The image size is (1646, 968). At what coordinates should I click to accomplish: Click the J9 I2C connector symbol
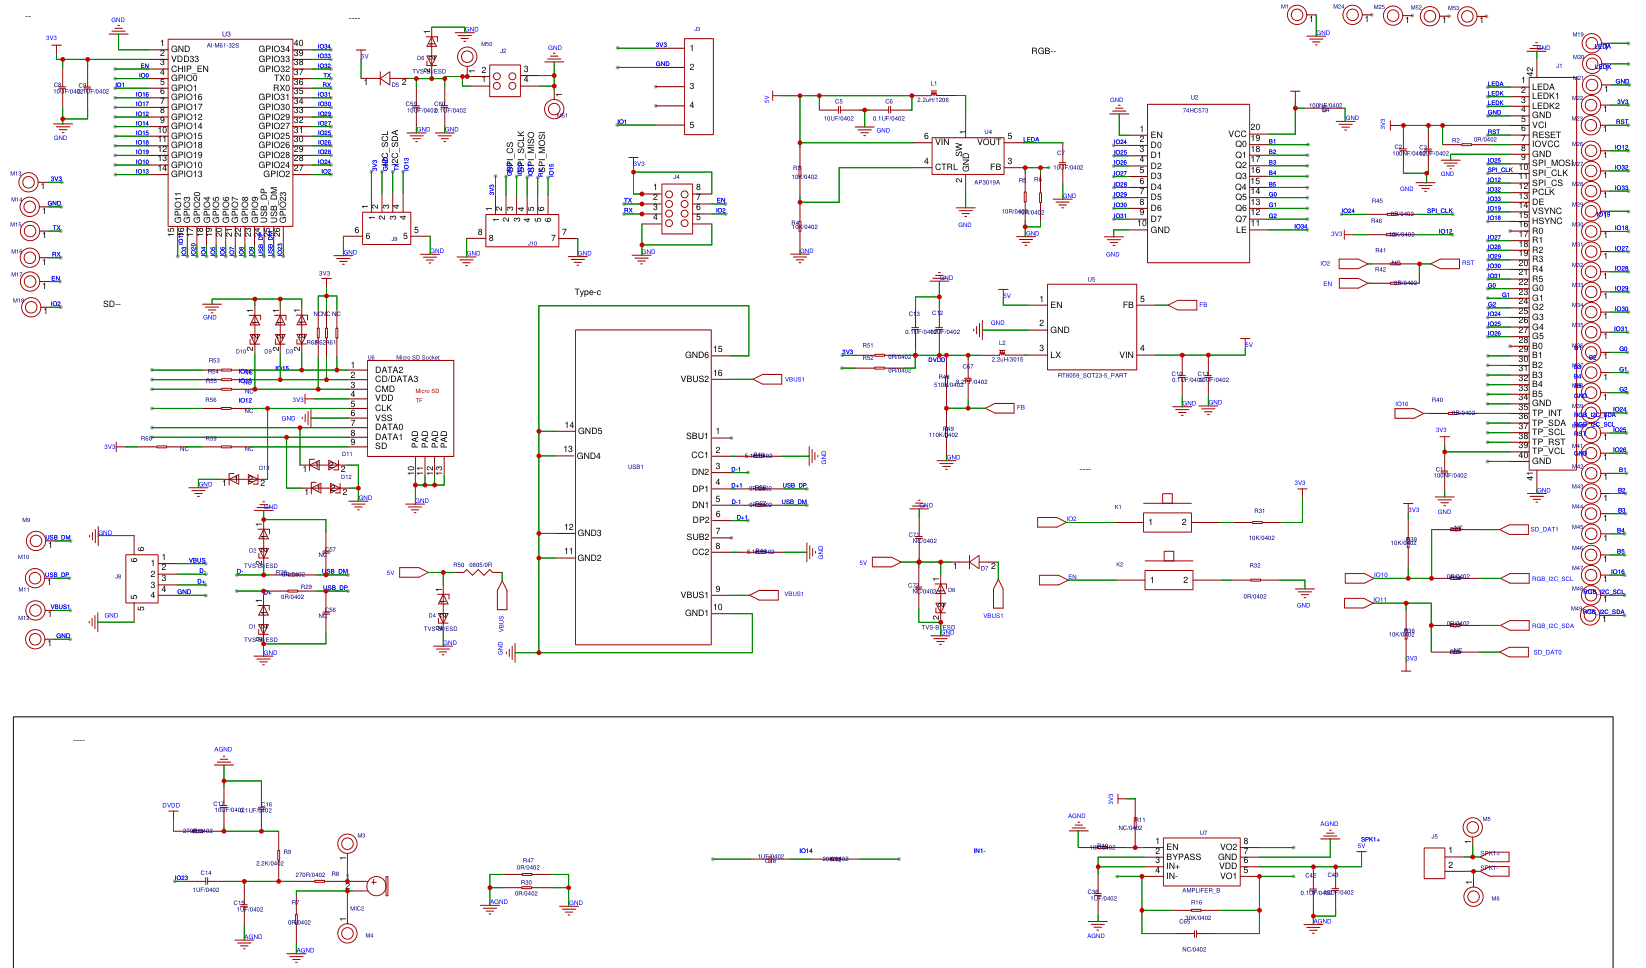(x=385, y=229)
